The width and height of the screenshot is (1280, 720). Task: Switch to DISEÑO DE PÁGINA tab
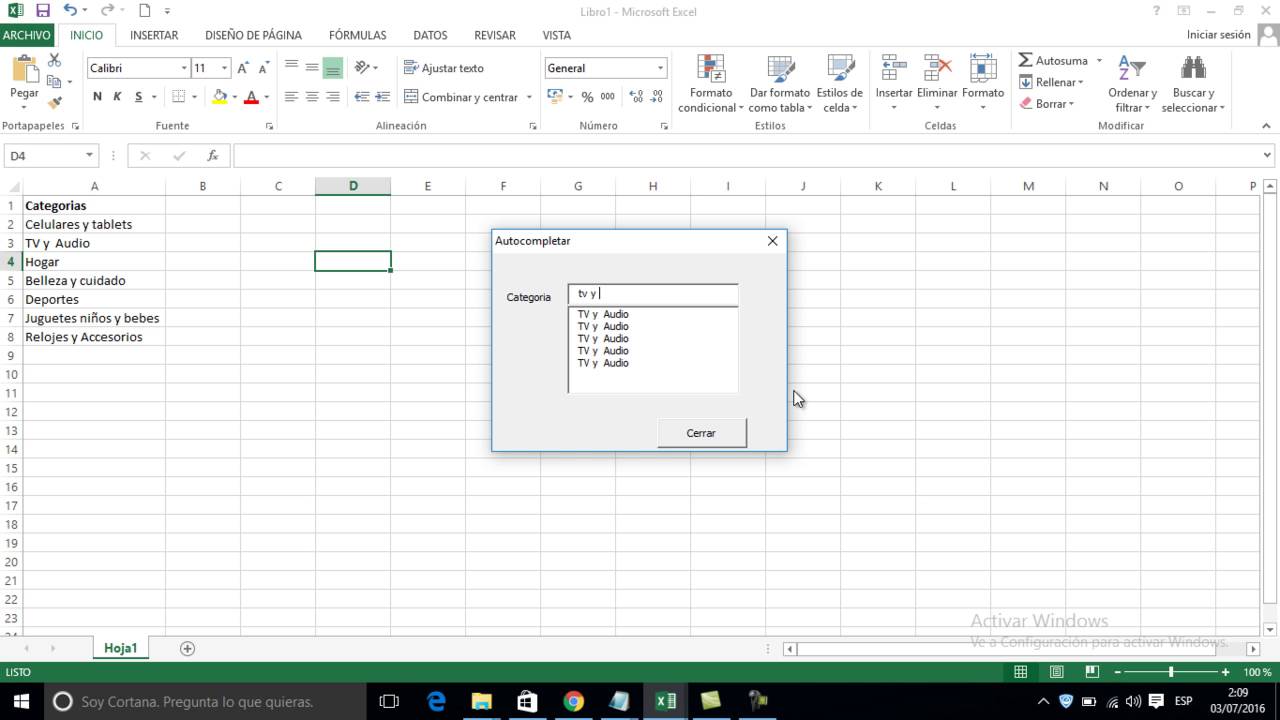pyautogui.click(x=253, y=35)
